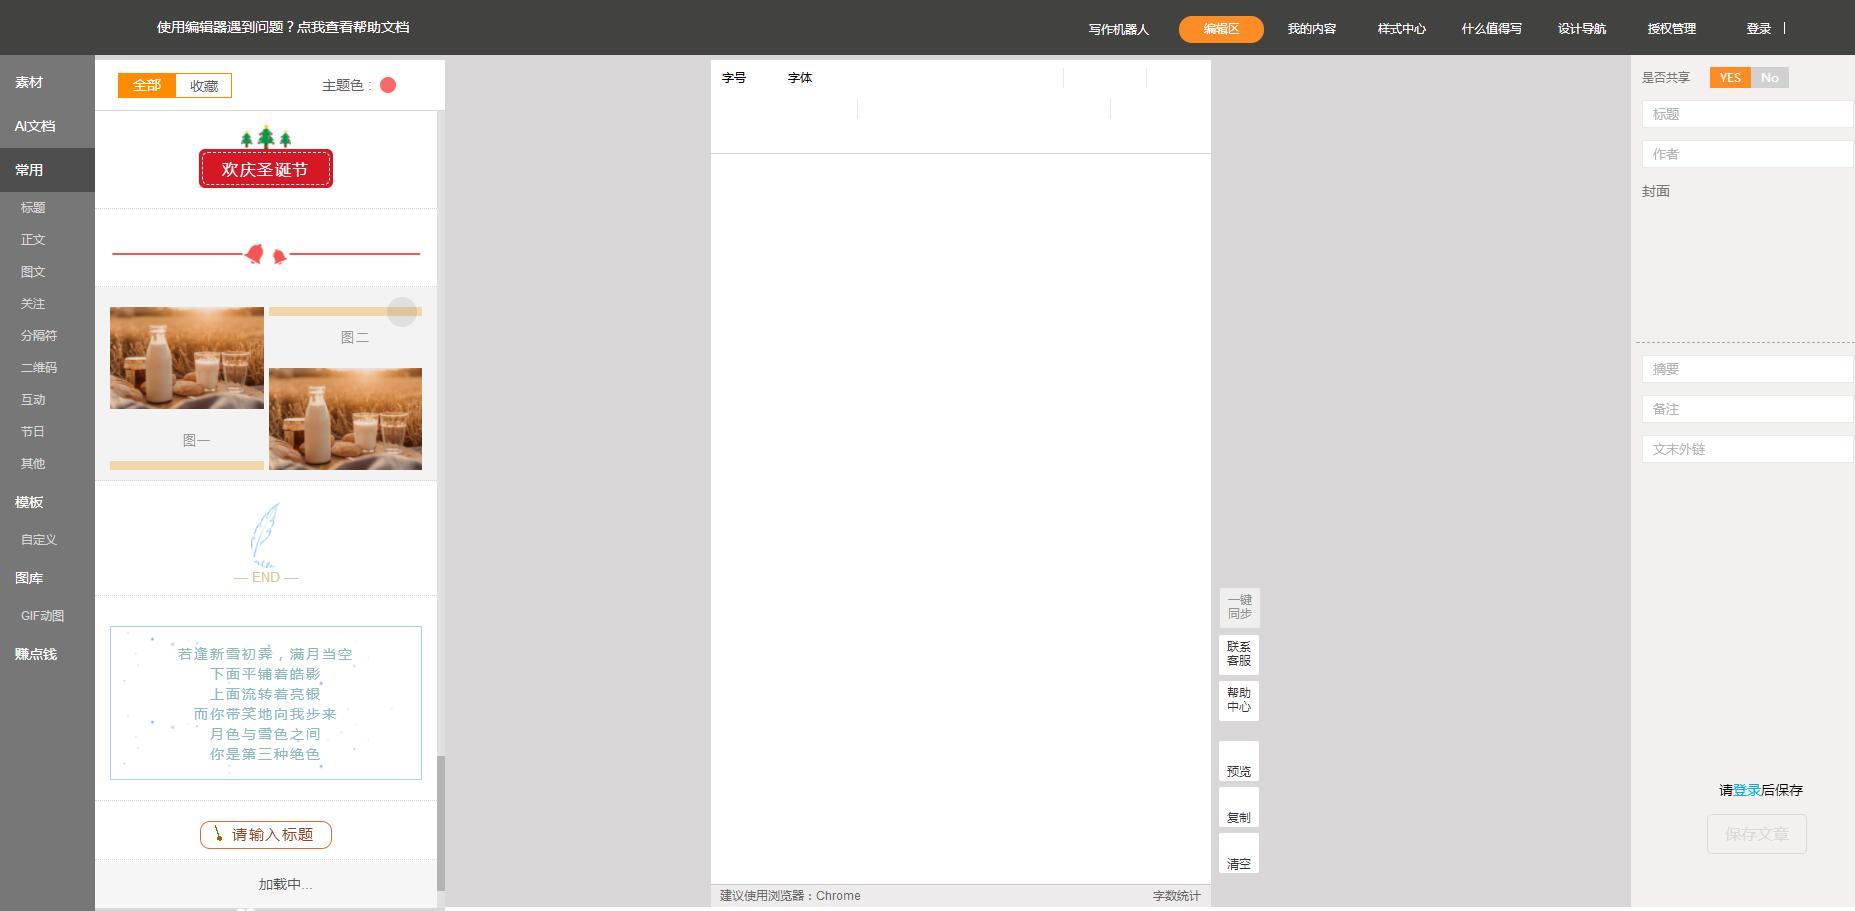Screen dimensions: 1855x911
Task: Clear the editor with 清空
Action: (1239, 853)
